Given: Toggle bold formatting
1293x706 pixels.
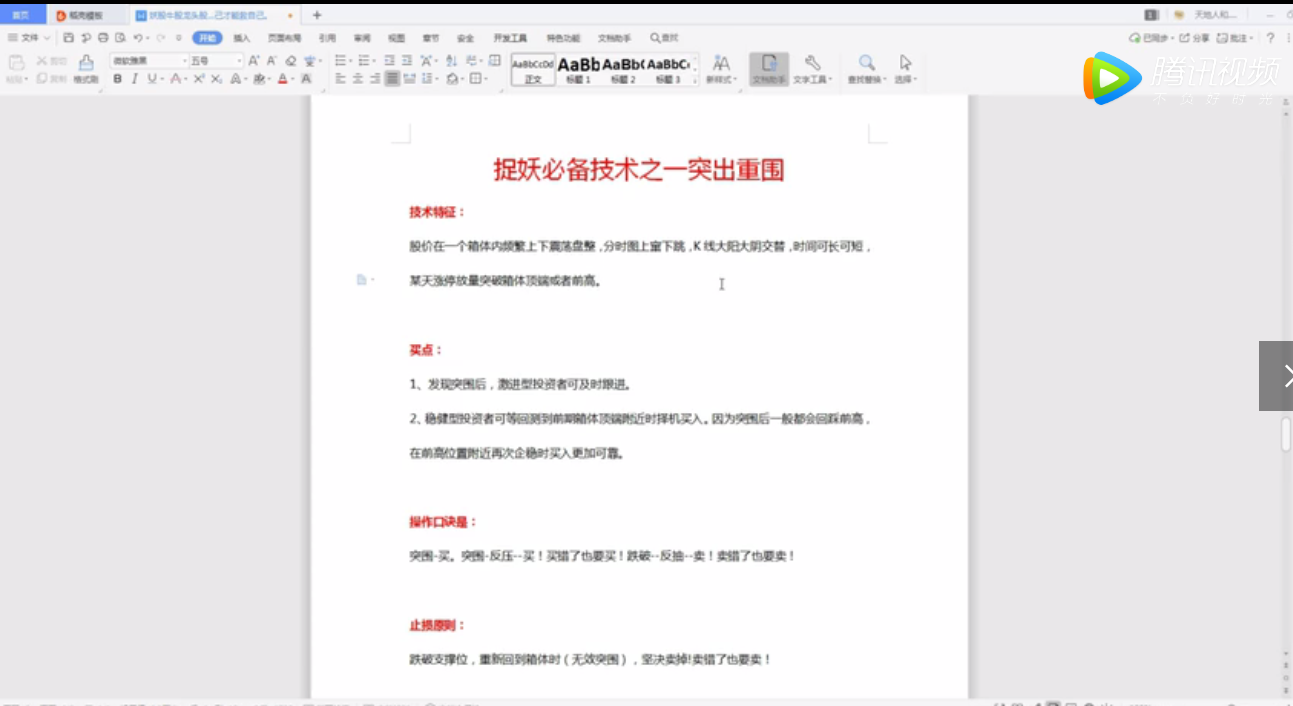Looking at the screenshot, I should coord(117,78).
